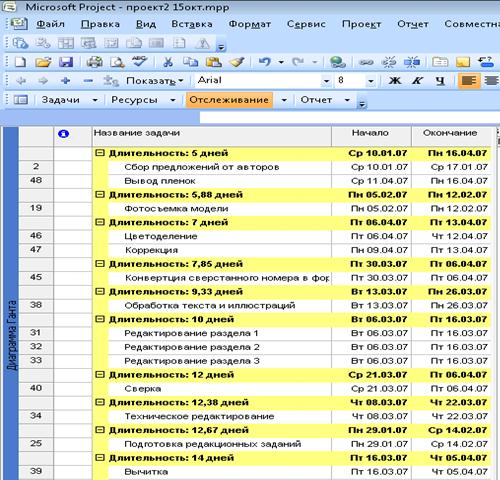Click the Cut scissors icon

point(168,62)
